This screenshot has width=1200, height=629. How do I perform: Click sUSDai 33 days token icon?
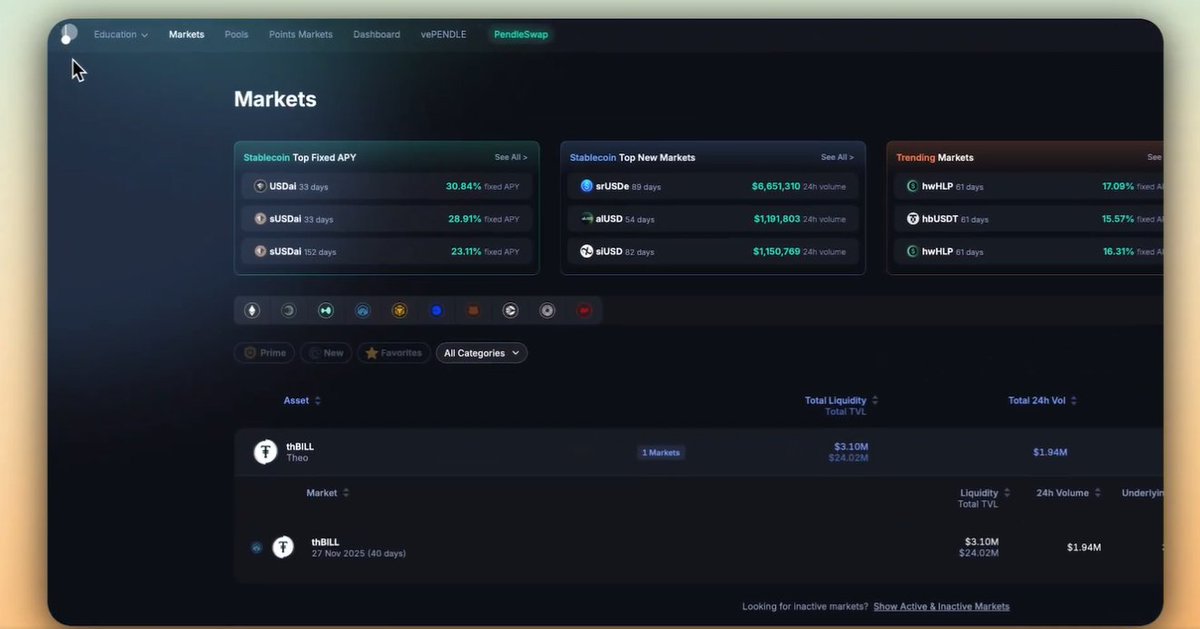pyautogui.click(x=260, y=219)
